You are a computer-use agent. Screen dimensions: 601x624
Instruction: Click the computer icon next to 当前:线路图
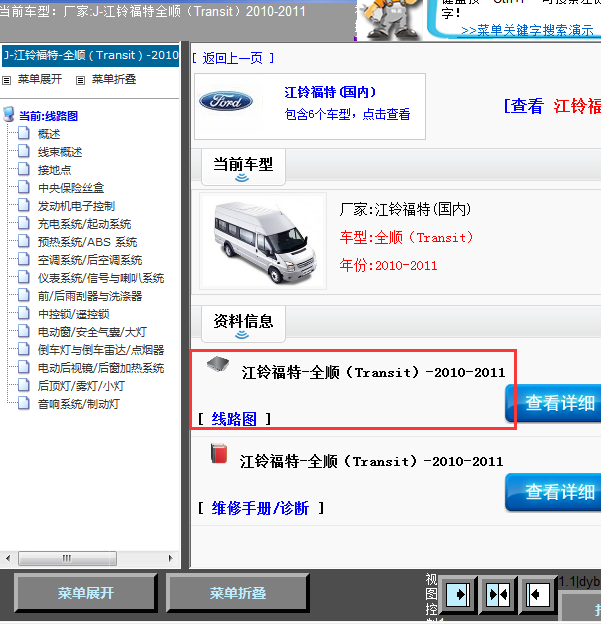(x=8, y=114)
